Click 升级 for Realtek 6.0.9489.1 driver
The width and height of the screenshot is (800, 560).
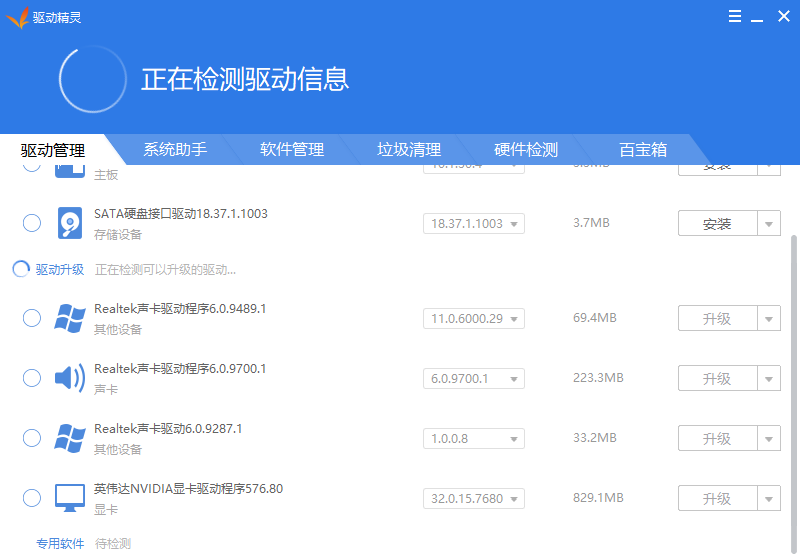pos(717,319)
